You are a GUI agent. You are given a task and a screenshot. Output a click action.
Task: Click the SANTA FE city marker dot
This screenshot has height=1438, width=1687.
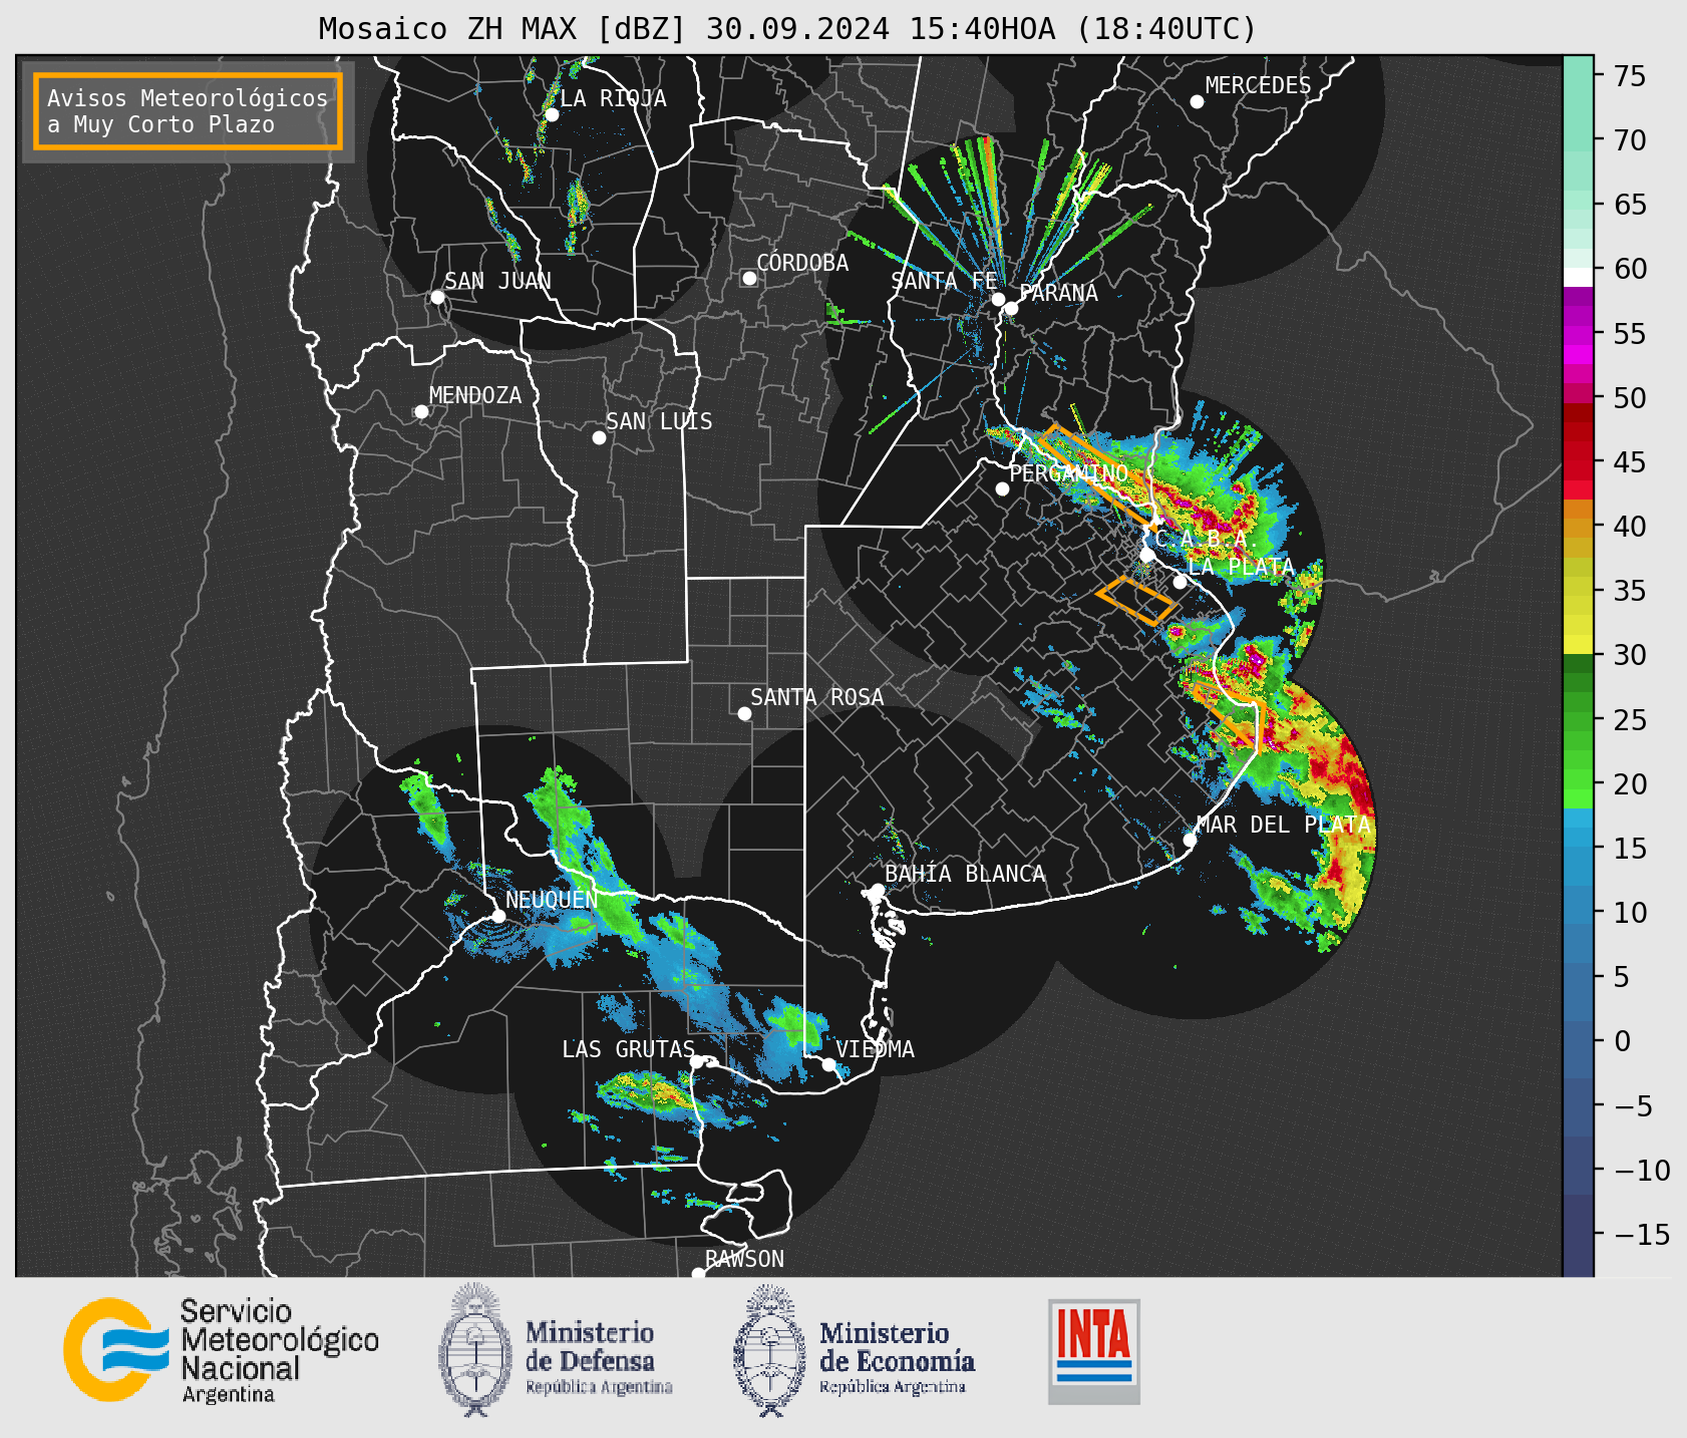pyautogui.click(x=998, y=299)
